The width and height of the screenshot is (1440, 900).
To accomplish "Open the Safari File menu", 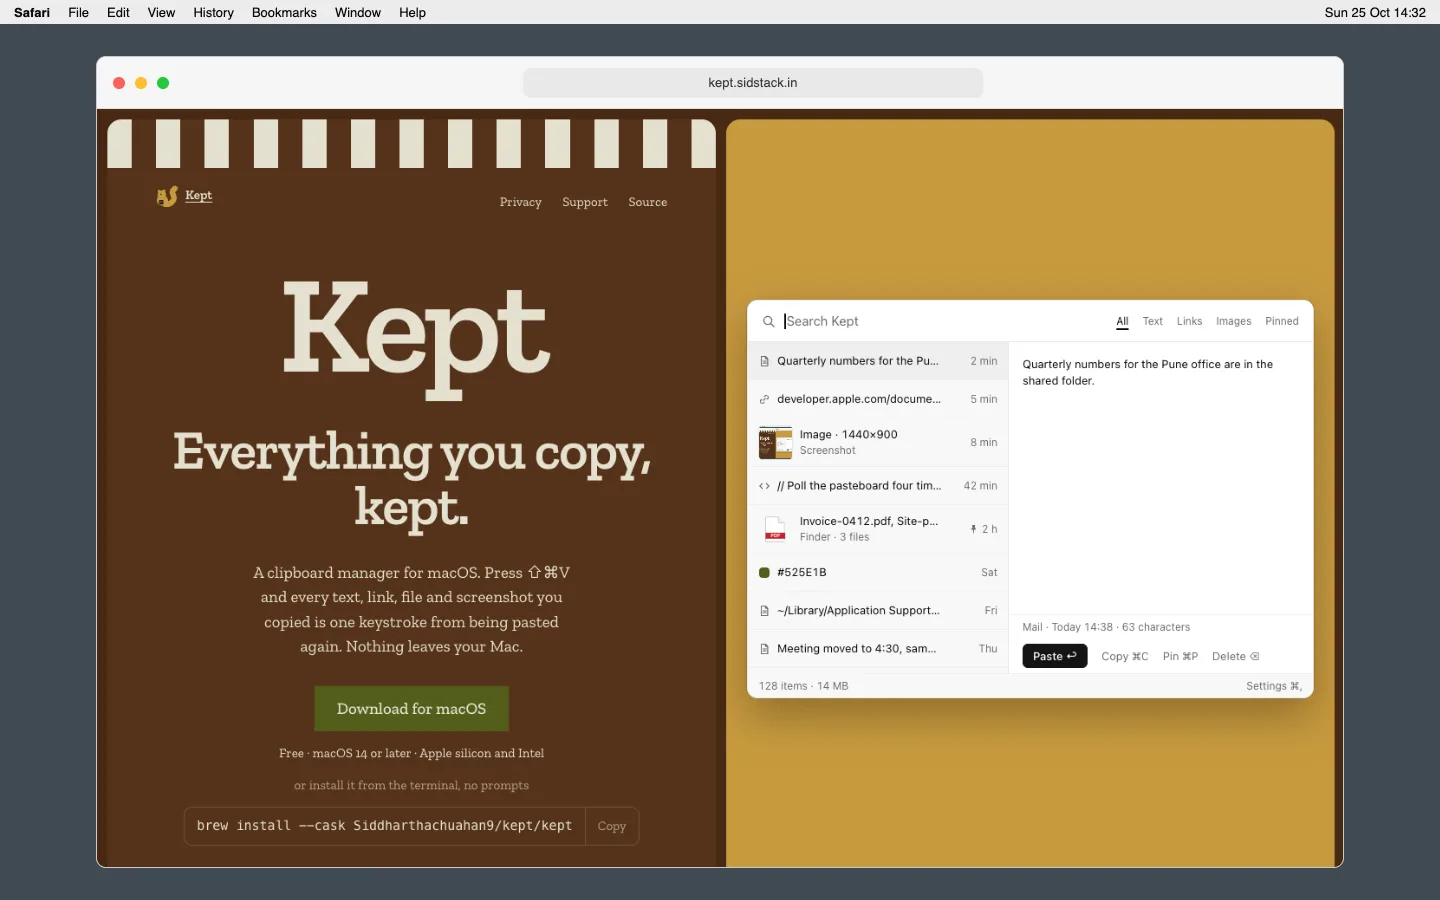I will [78, 13].
